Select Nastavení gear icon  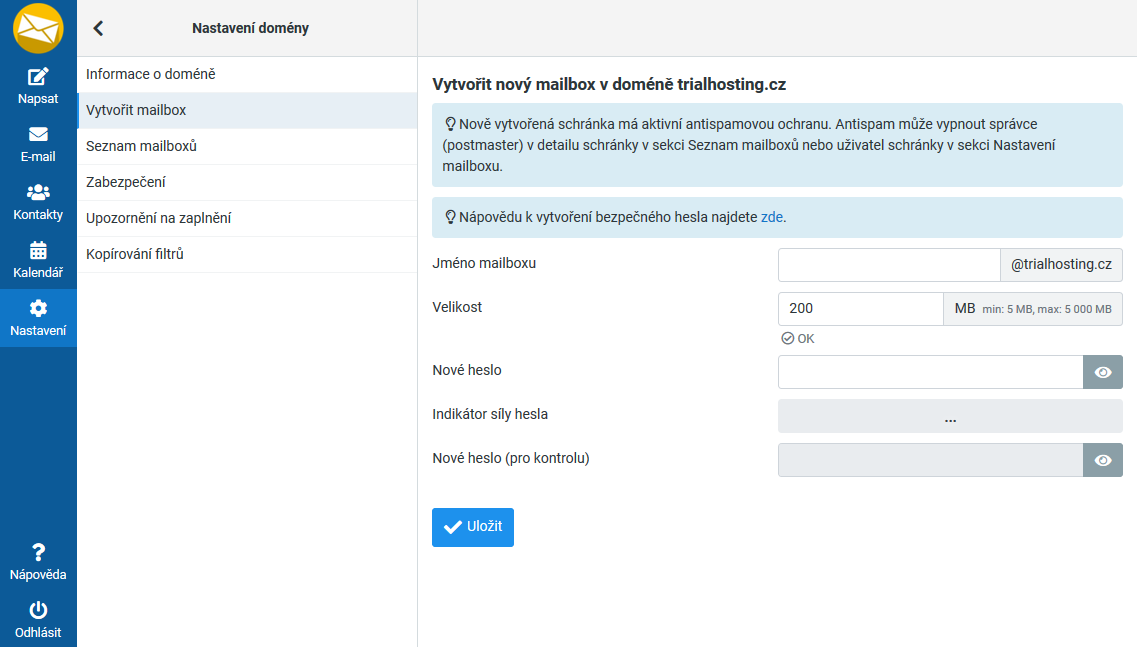tap(38, 308)
